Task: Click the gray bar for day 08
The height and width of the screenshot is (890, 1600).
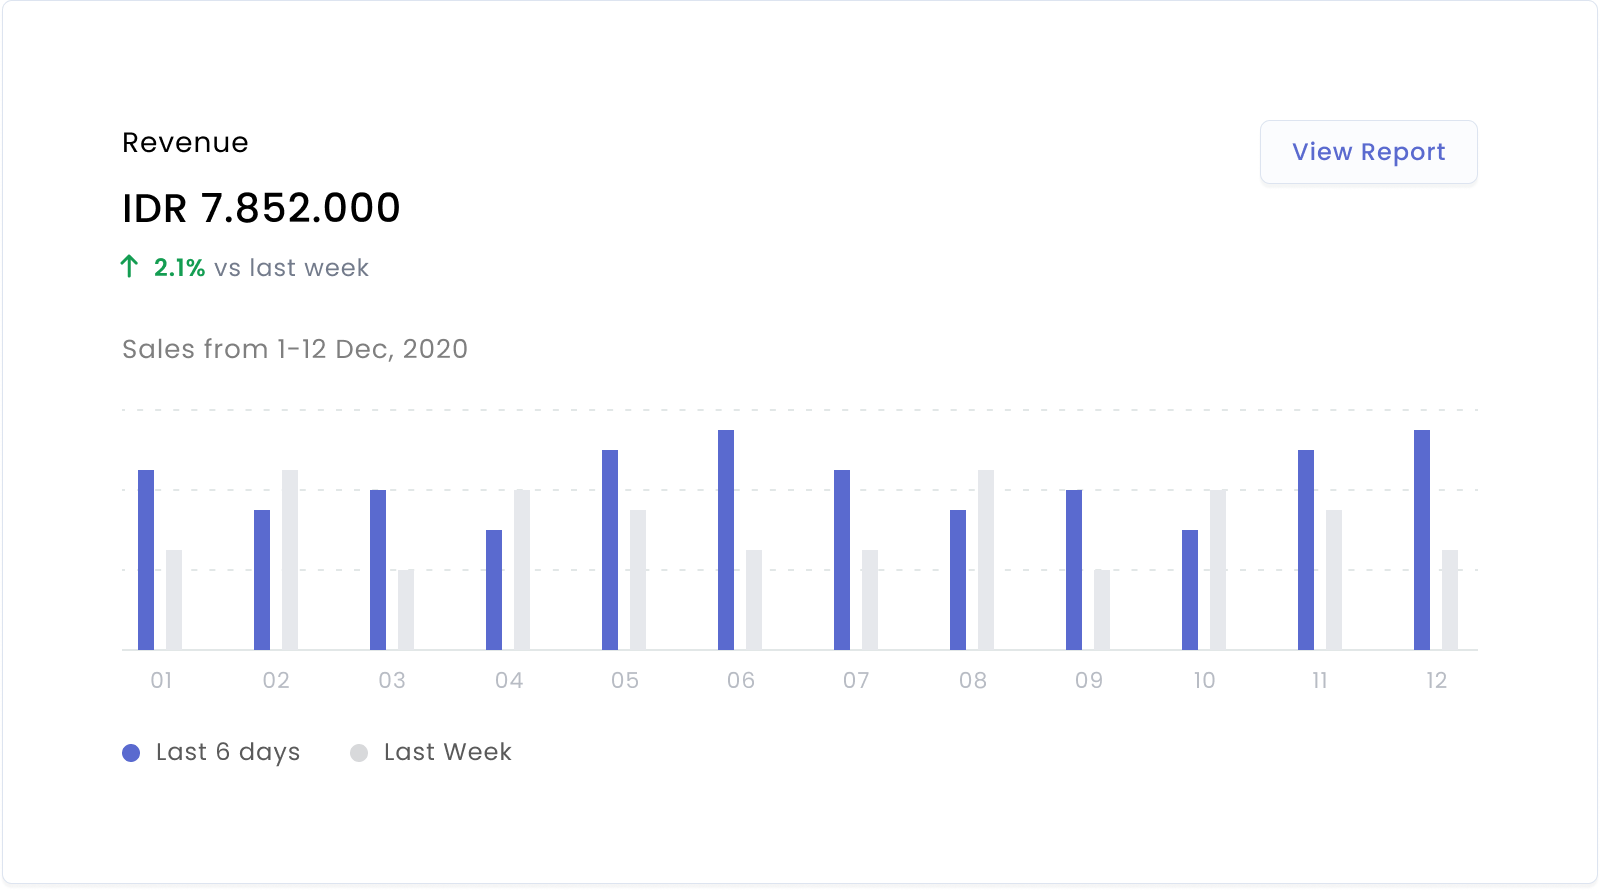Action: pyautogui.click(x=986, y=560)
